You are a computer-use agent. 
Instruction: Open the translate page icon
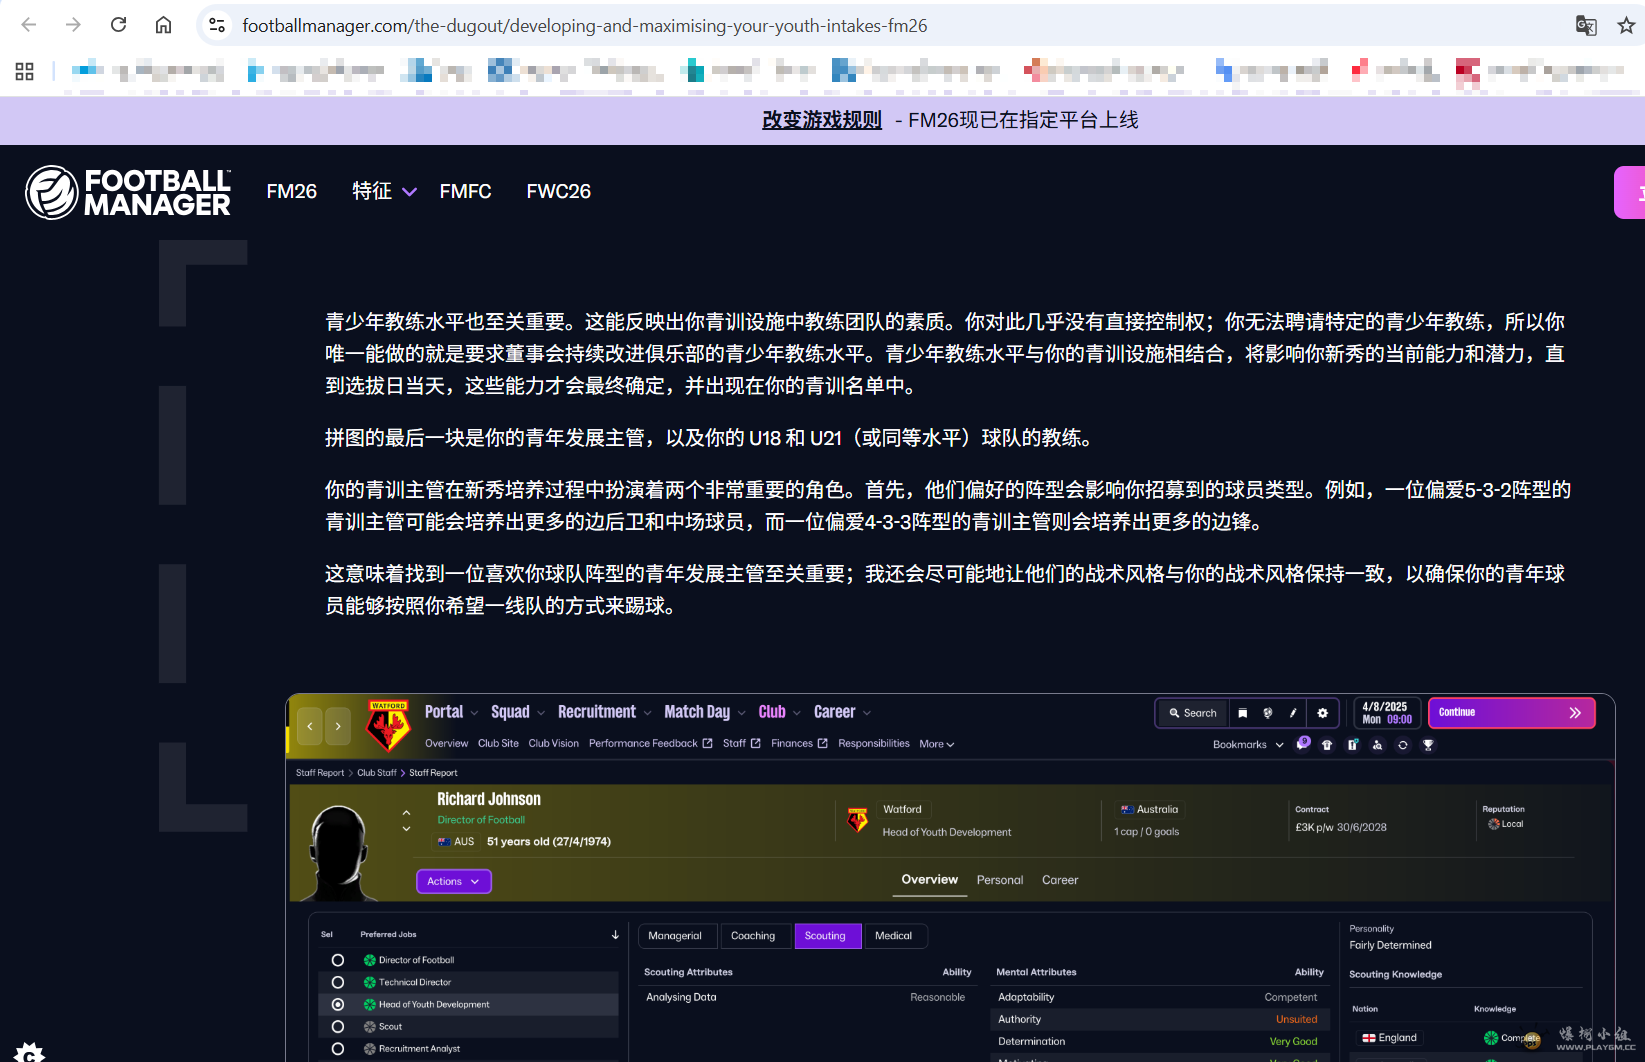point(1586,25)
